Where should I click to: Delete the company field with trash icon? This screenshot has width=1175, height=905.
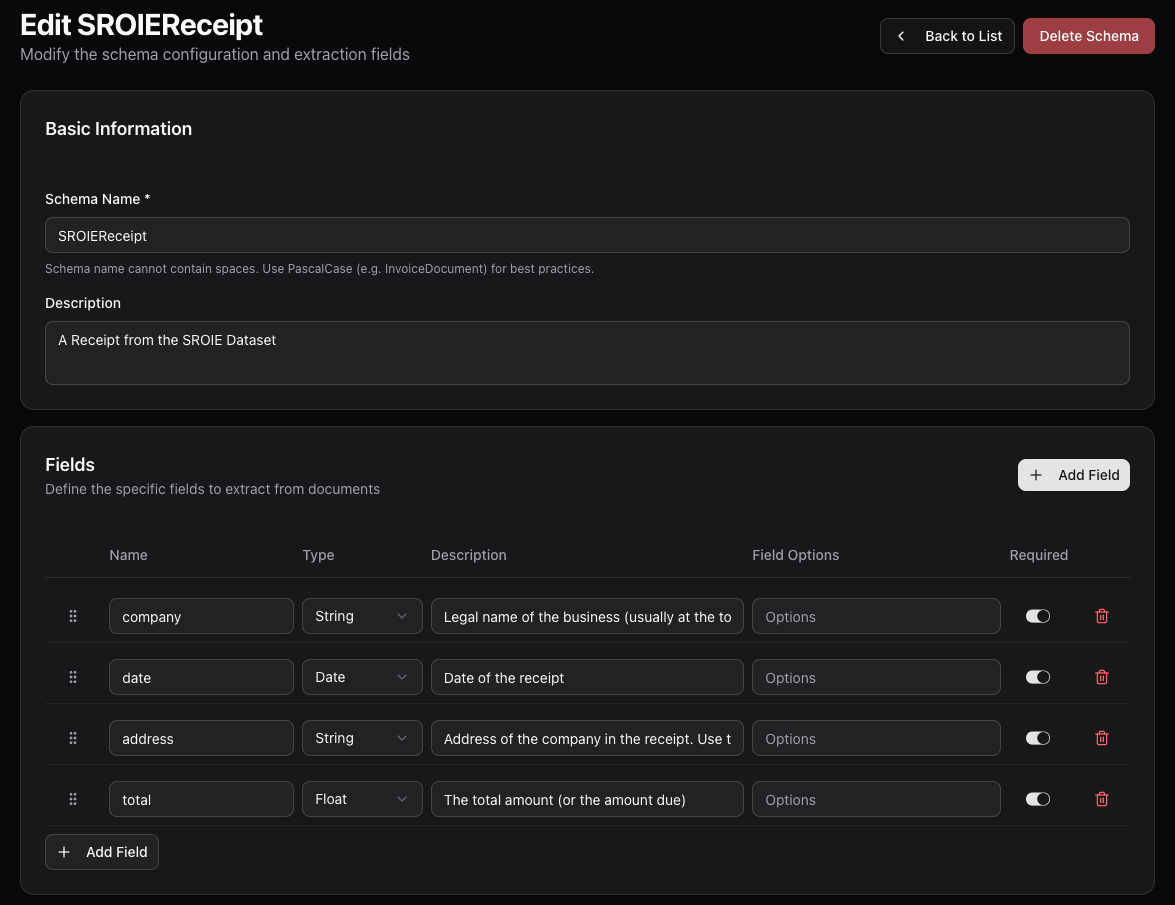point(1102,616)
